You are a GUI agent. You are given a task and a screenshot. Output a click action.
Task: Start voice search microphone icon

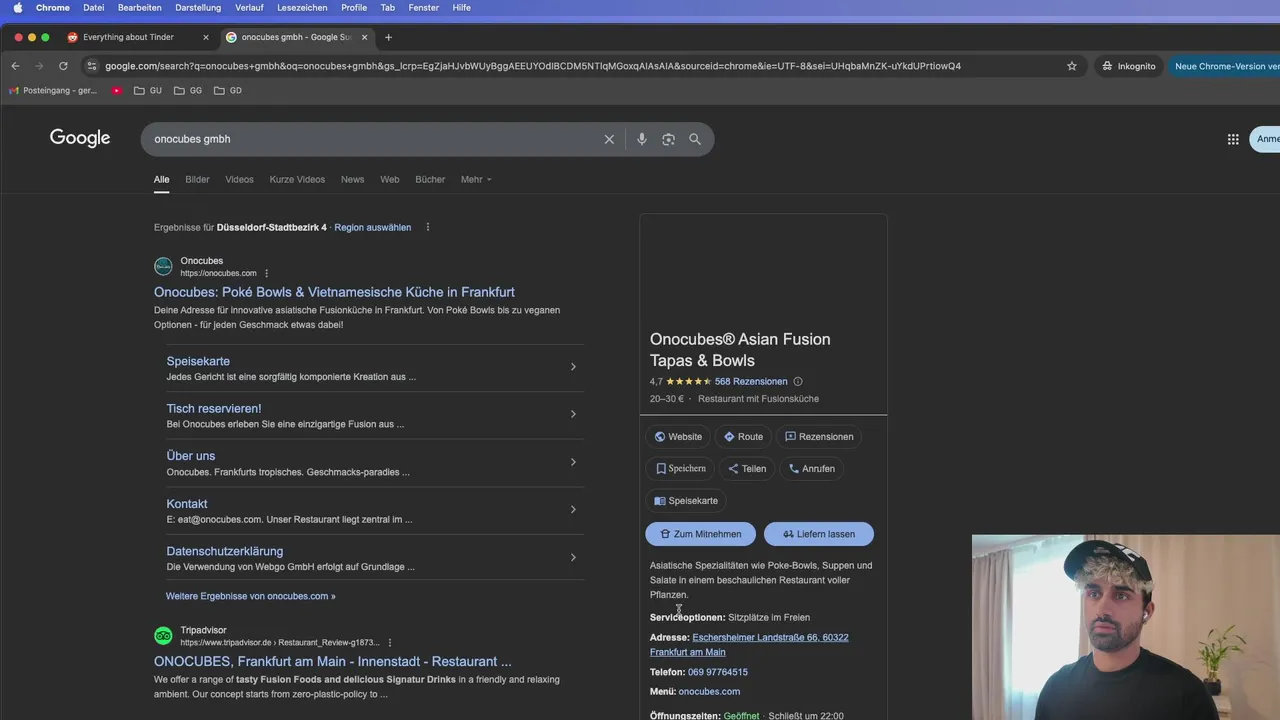[x=642, y=139]
